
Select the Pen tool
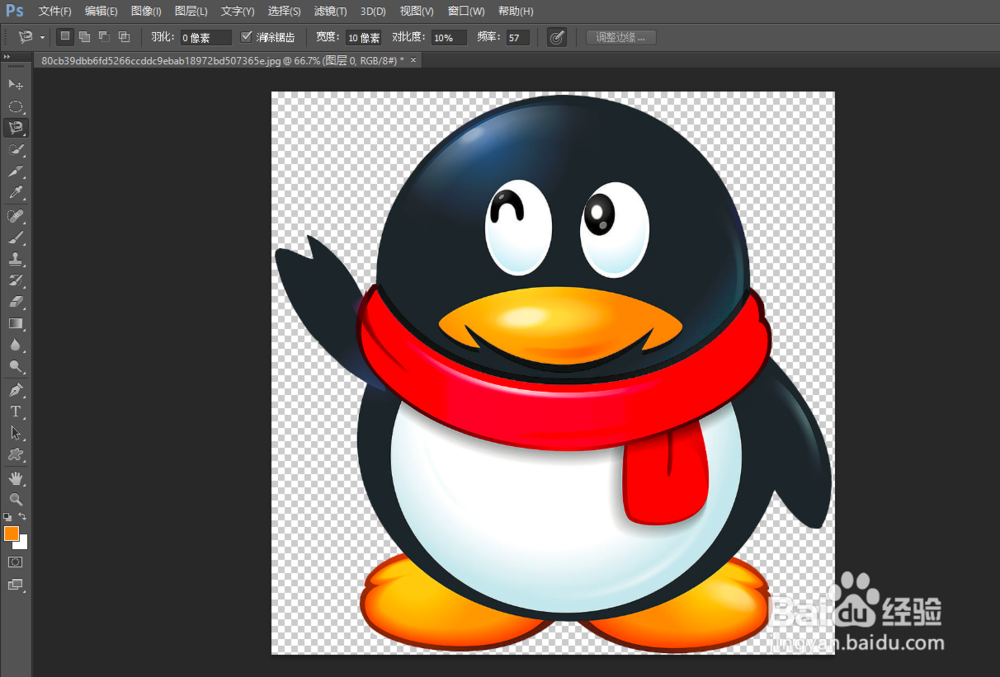tap(16, 390)
